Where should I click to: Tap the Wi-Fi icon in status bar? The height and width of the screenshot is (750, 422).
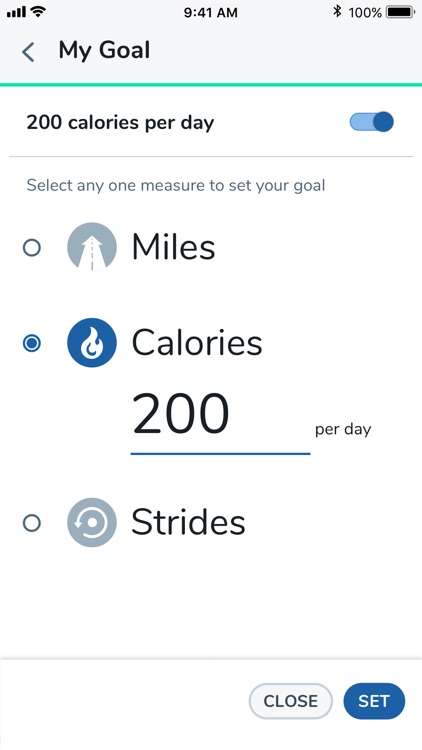(38, 11)
